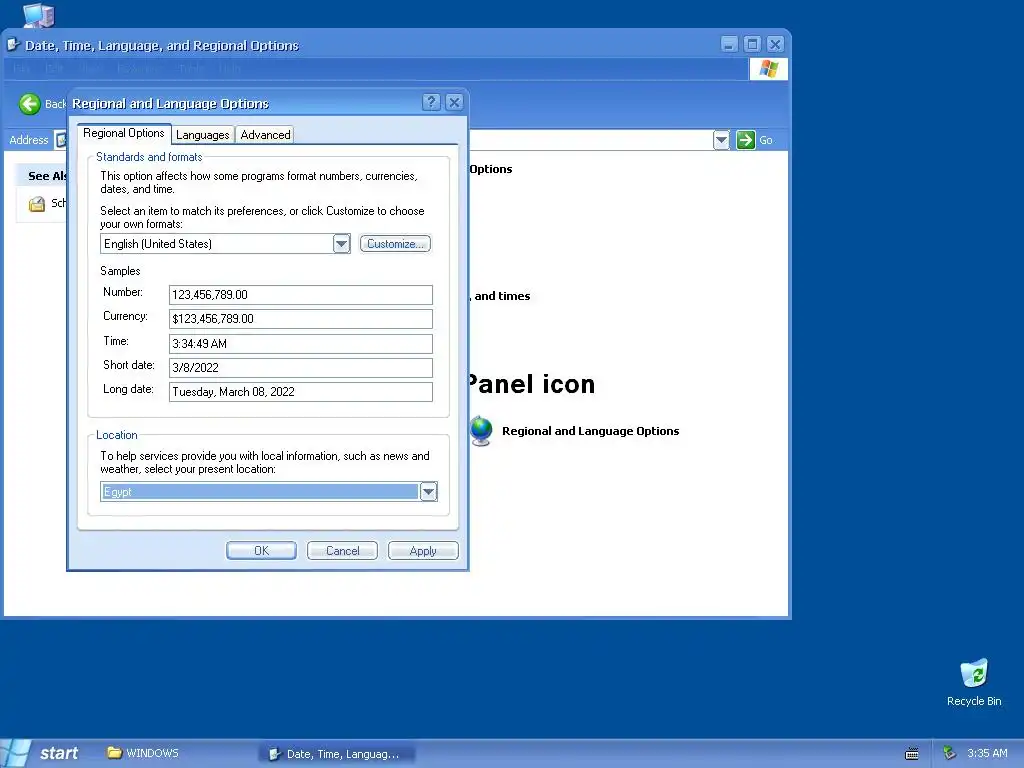Viewport: 1024px width, 768px height.
Task: Click the Number sample field
Action: (300, 295)
